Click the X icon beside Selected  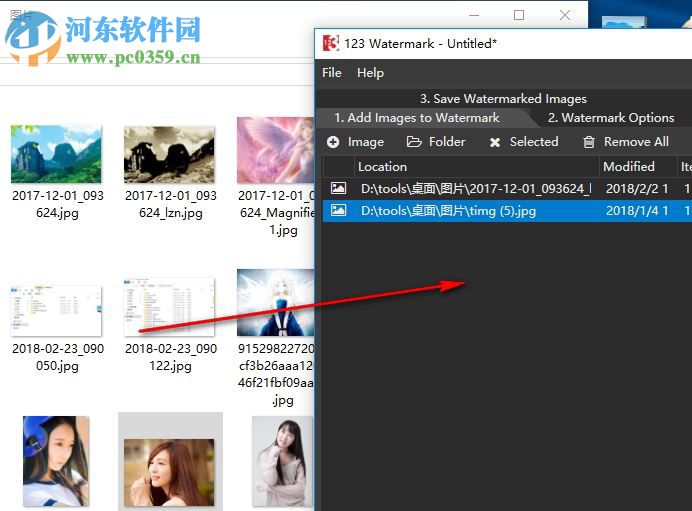pos(495,142)
